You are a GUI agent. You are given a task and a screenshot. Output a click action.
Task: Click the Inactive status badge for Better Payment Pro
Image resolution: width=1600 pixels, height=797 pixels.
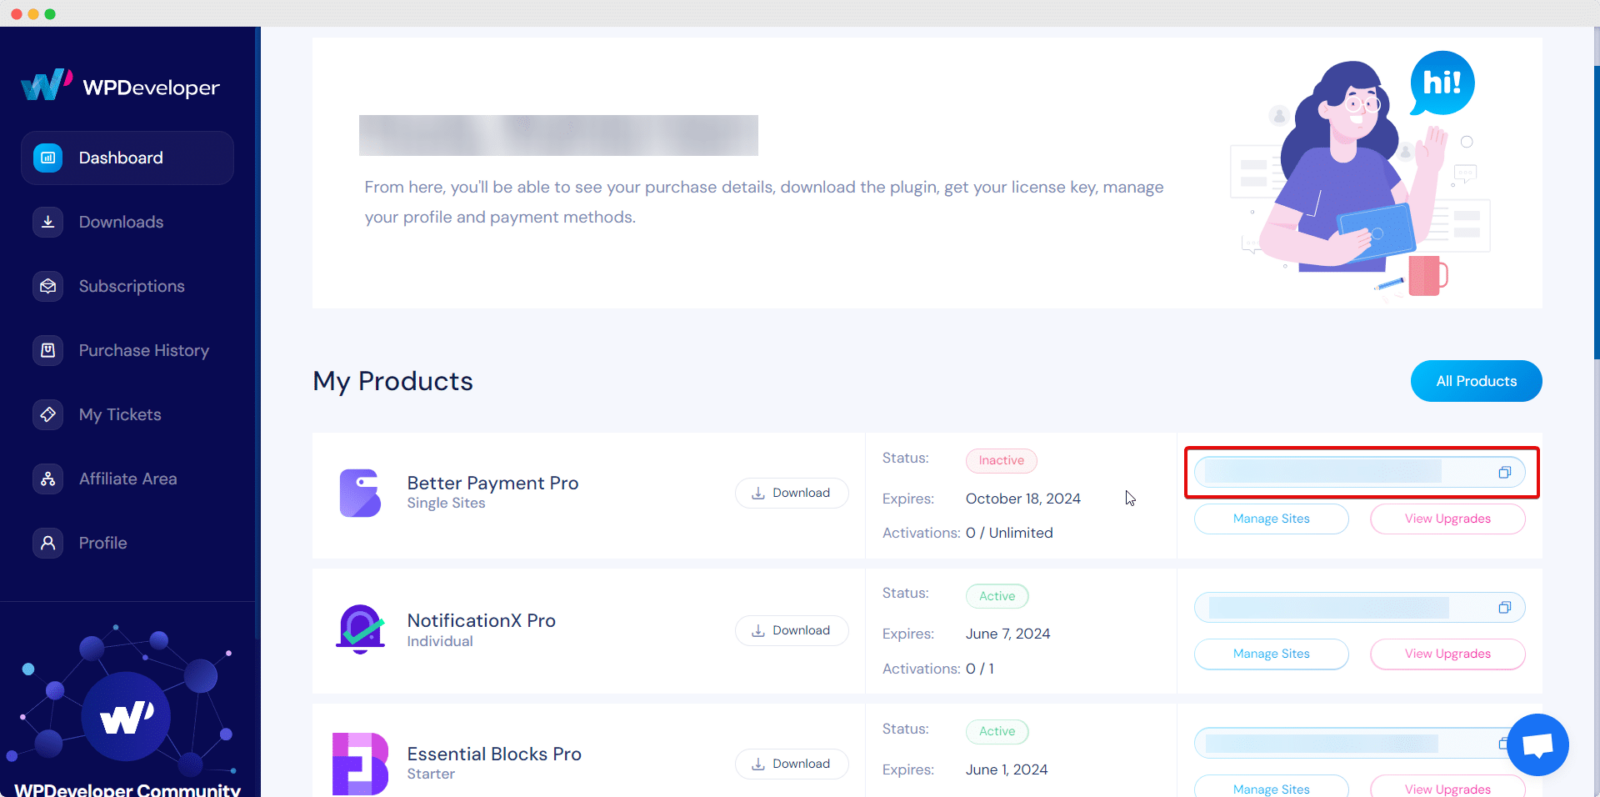[x=1000, y=460]
